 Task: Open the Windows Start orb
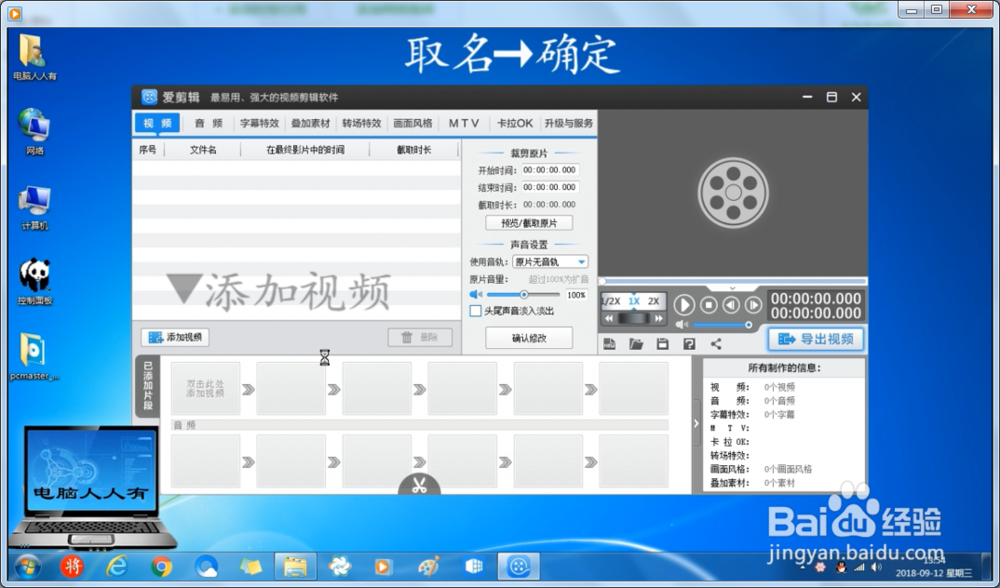pos(27,566)
